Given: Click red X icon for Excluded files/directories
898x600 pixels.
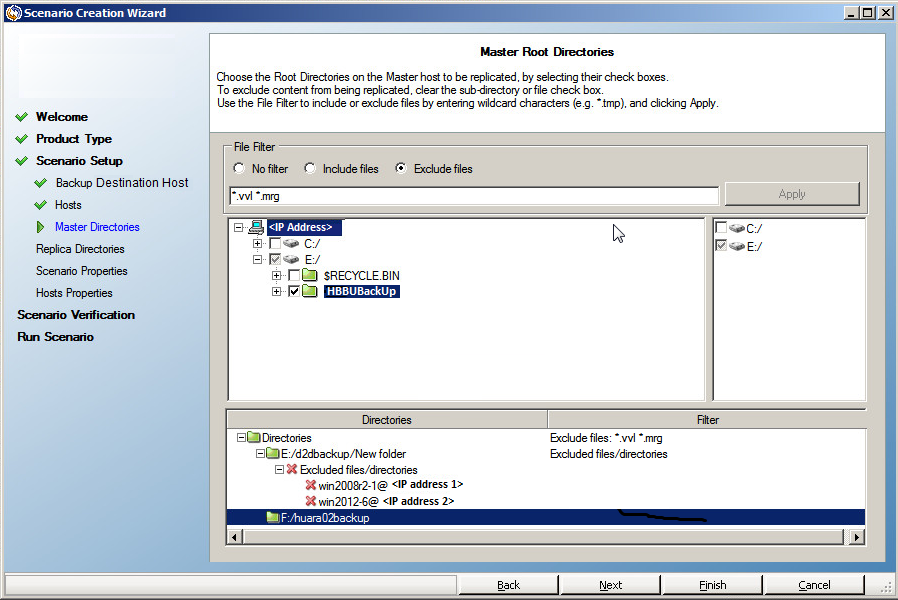Looking at the screenshot, I should click(x=292, y=469).
